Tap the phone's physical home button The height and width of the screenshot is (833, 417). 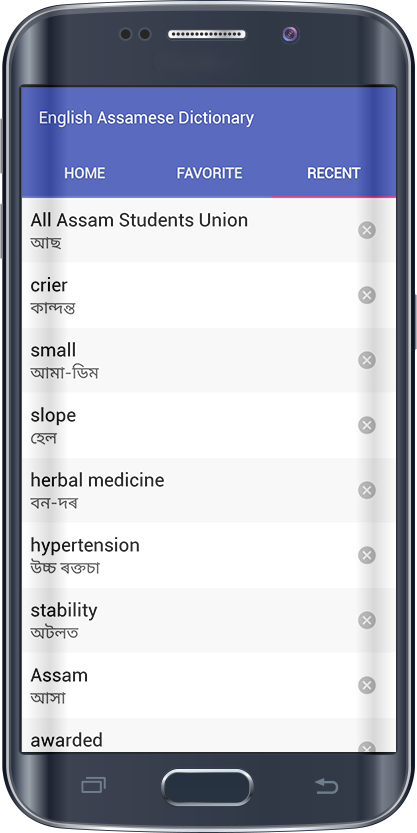[x=207, y=787]
